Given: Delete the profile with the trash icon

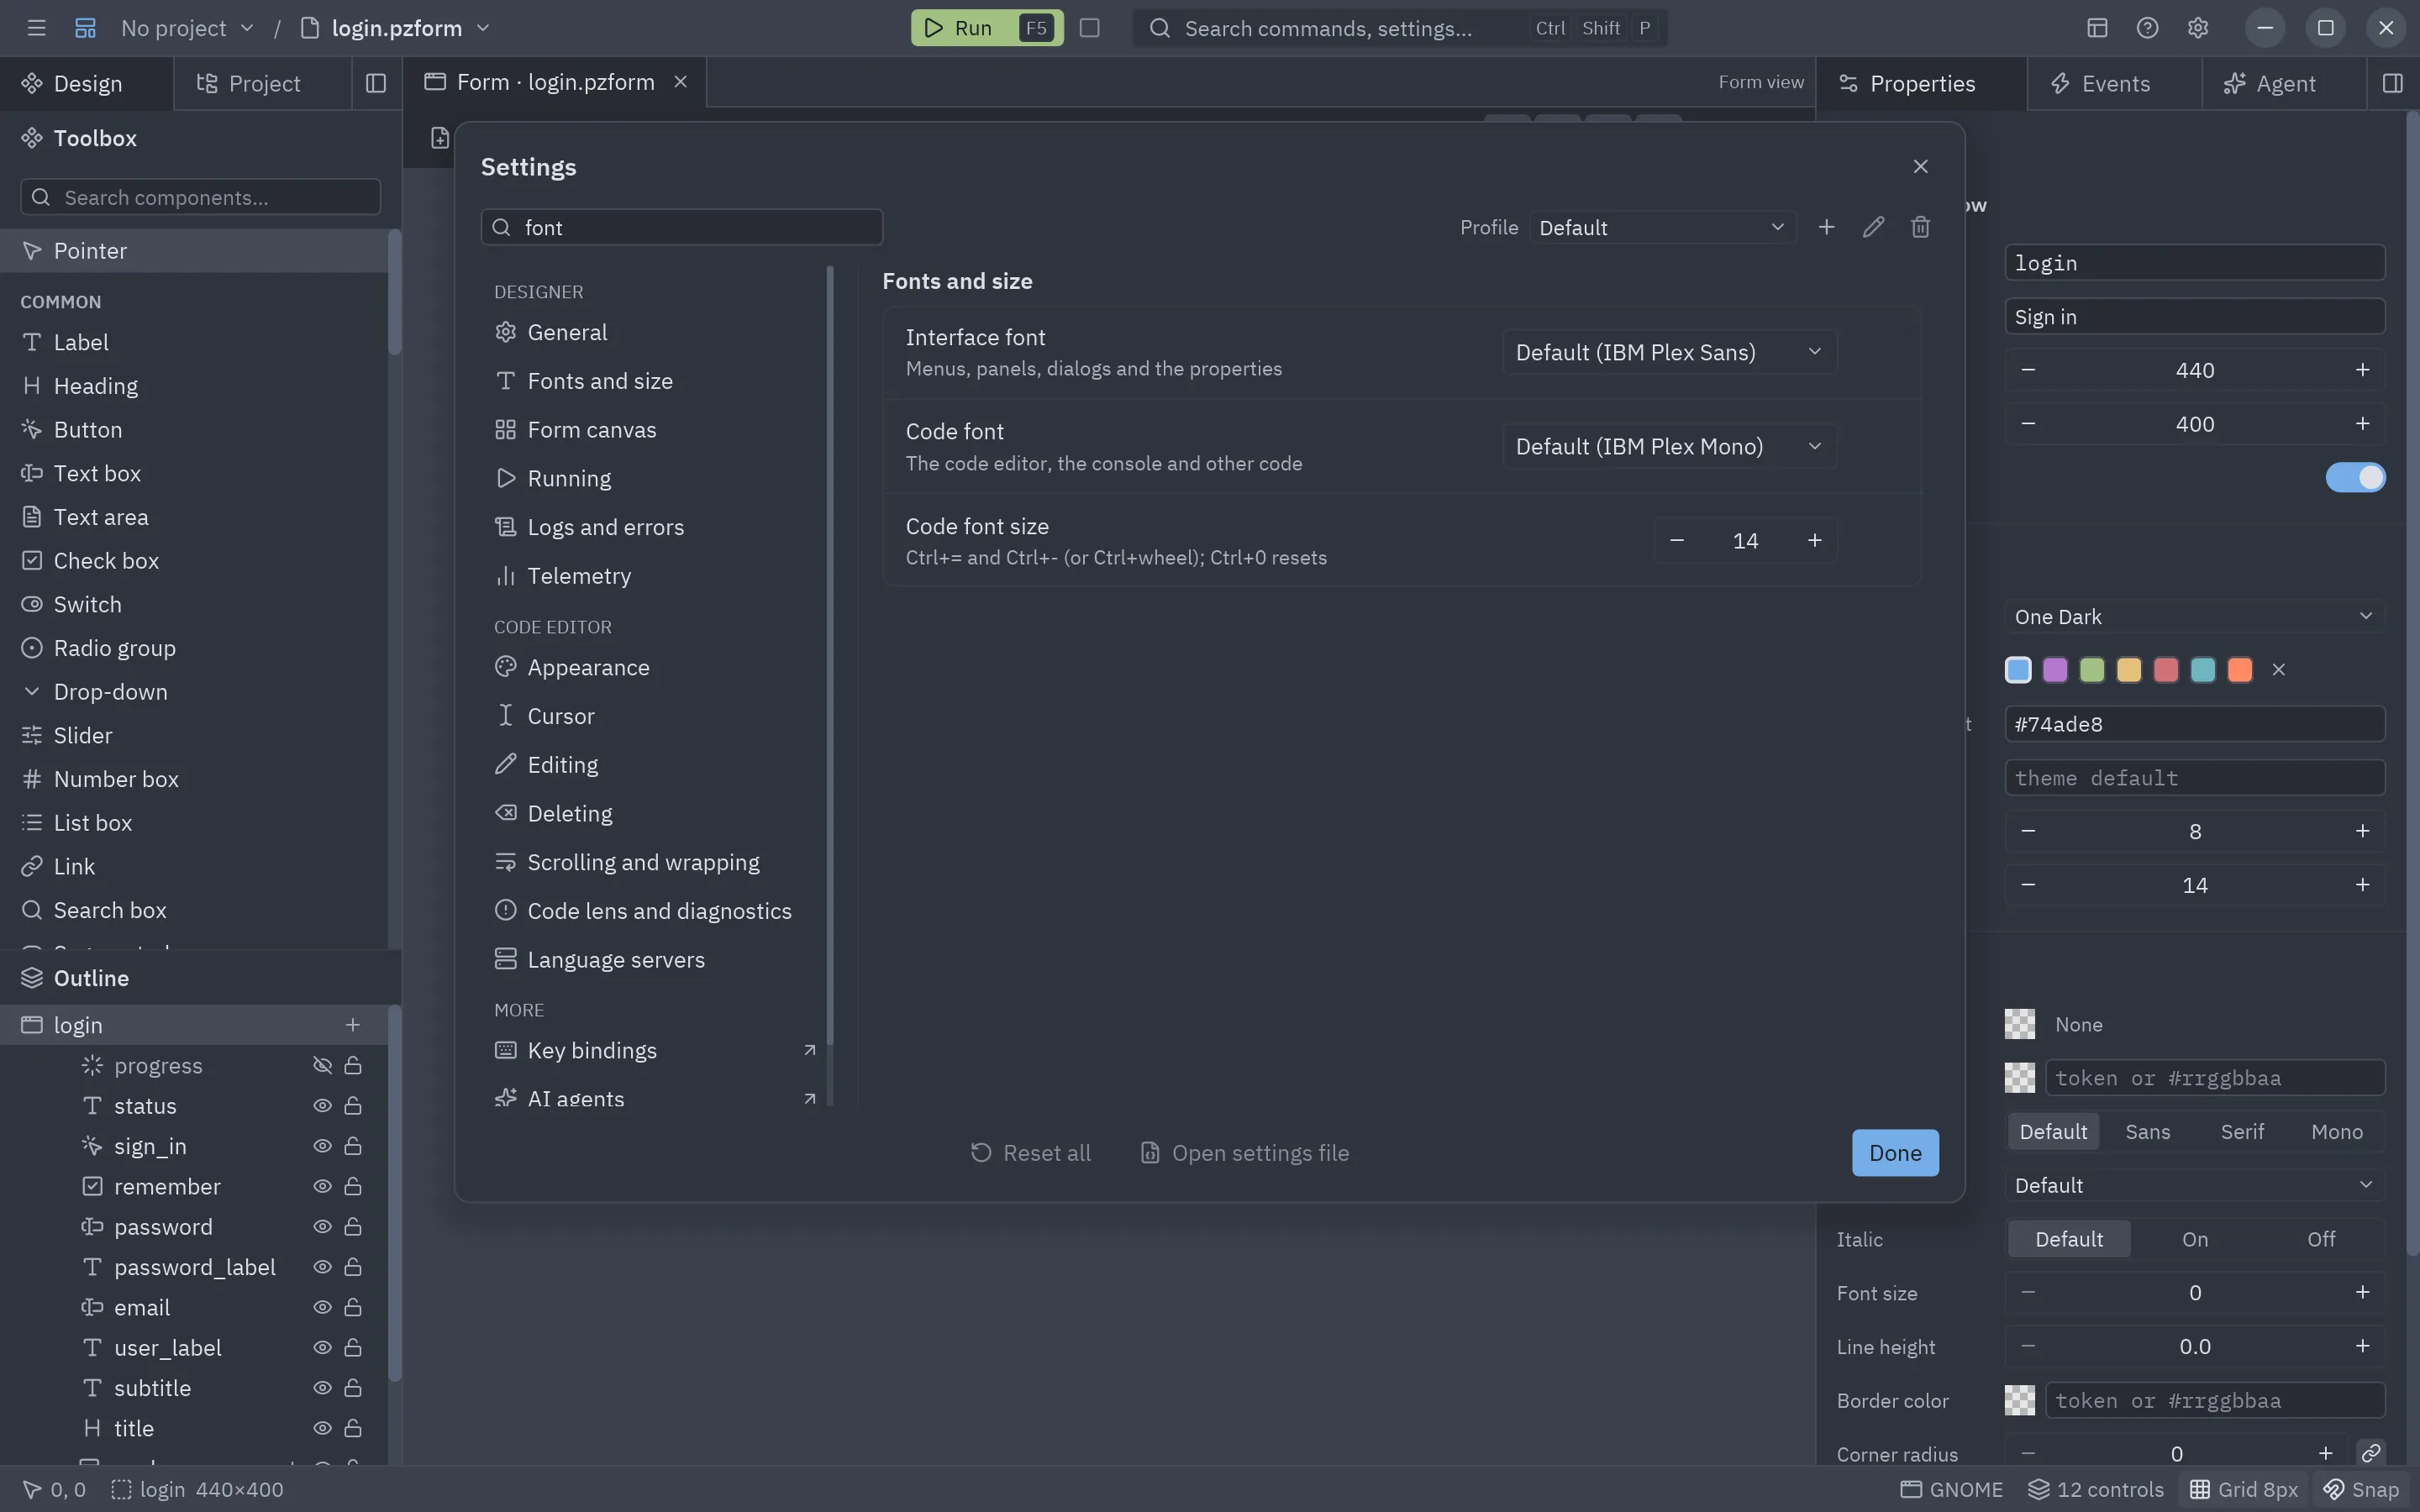Looking at the screenshot, I should pos(1920,227).
